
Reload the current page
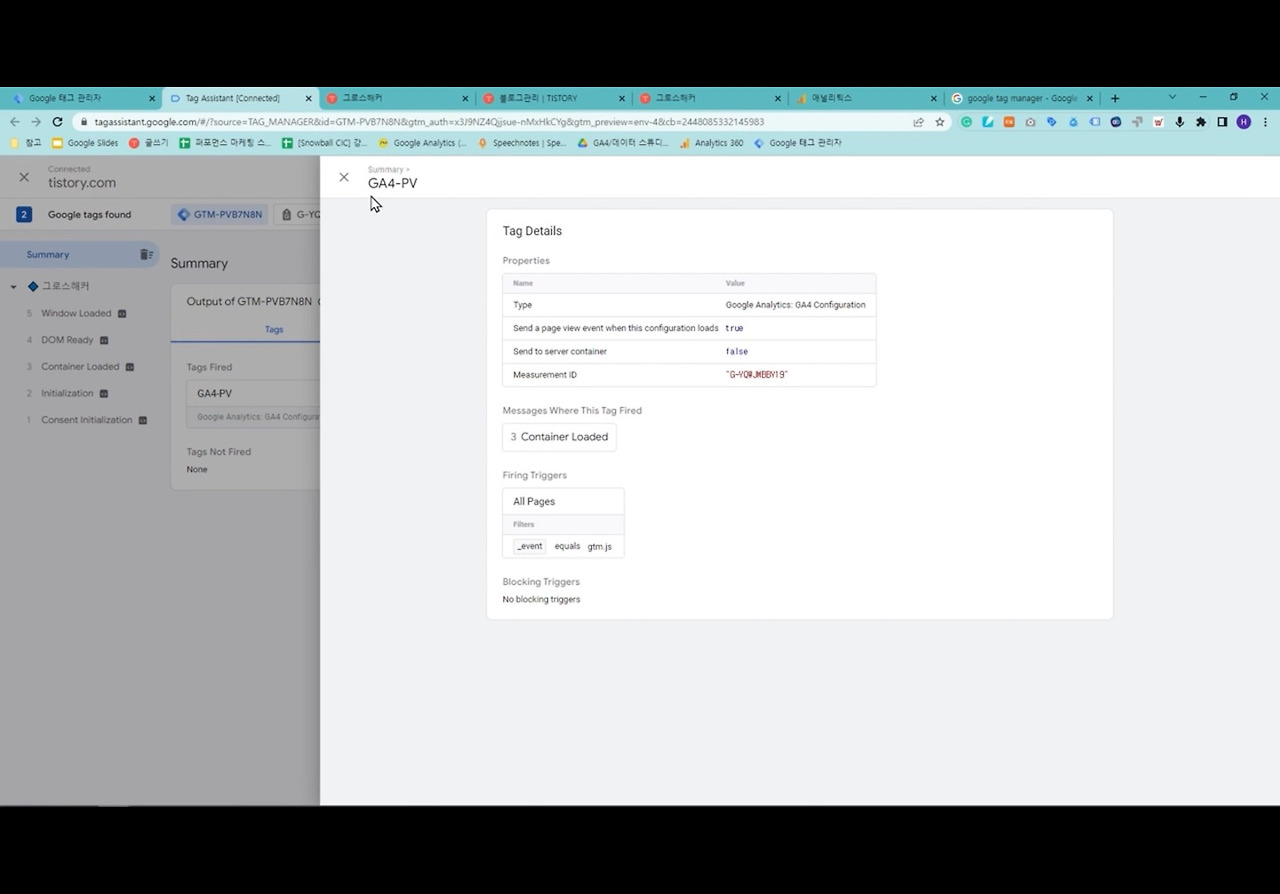tap(58, 122)
